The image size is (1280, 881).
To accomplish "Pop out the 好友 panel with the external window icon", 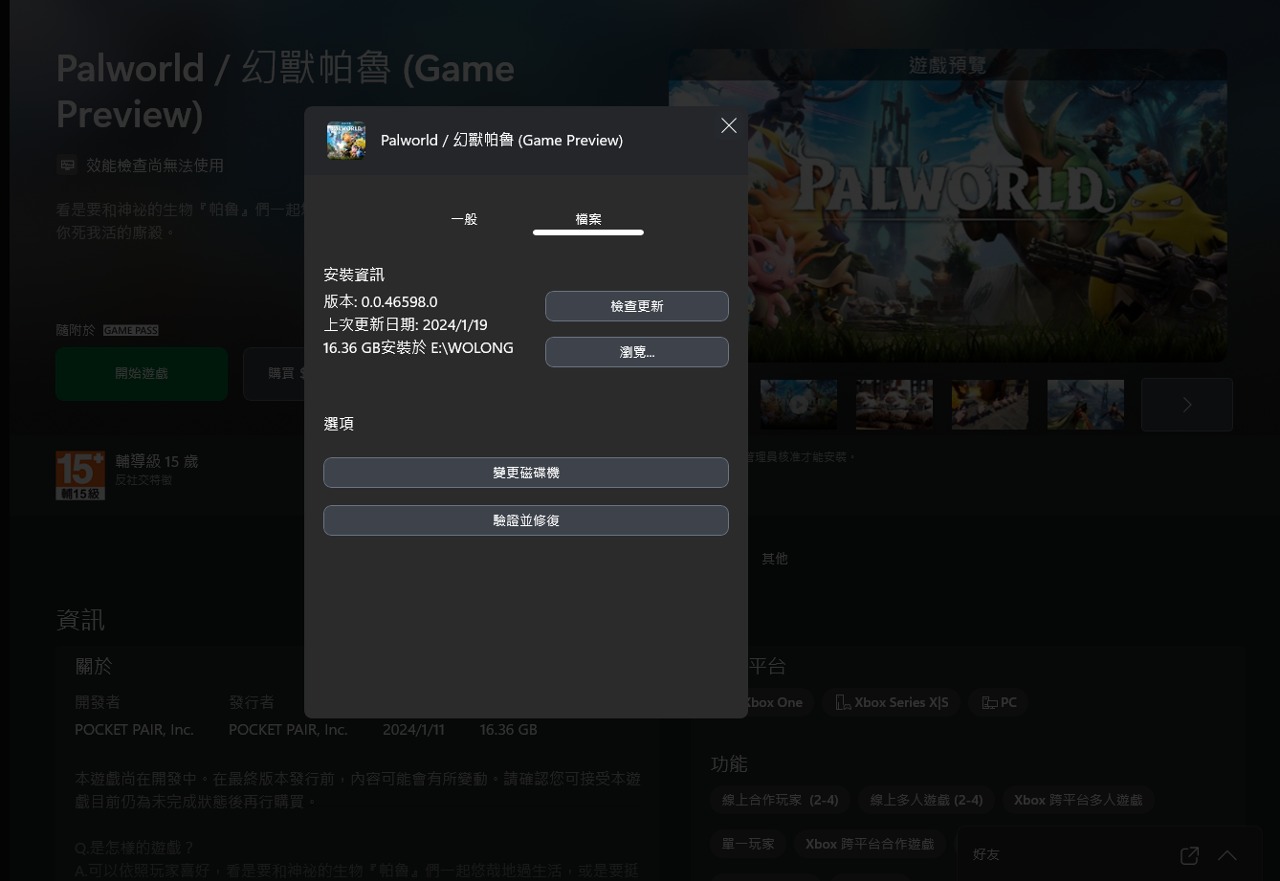I will [x=1189, y=855].
